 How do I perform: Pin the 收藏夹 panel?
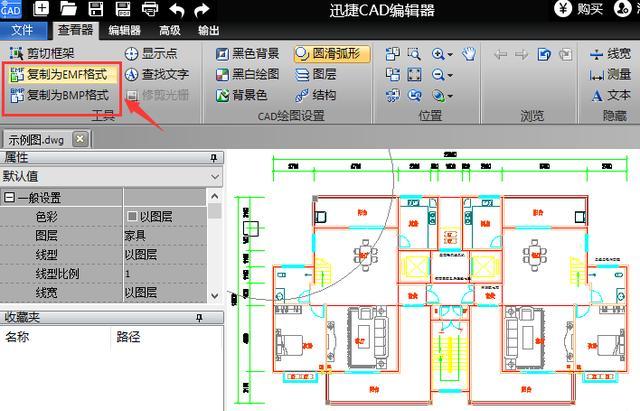pos(199,318)
